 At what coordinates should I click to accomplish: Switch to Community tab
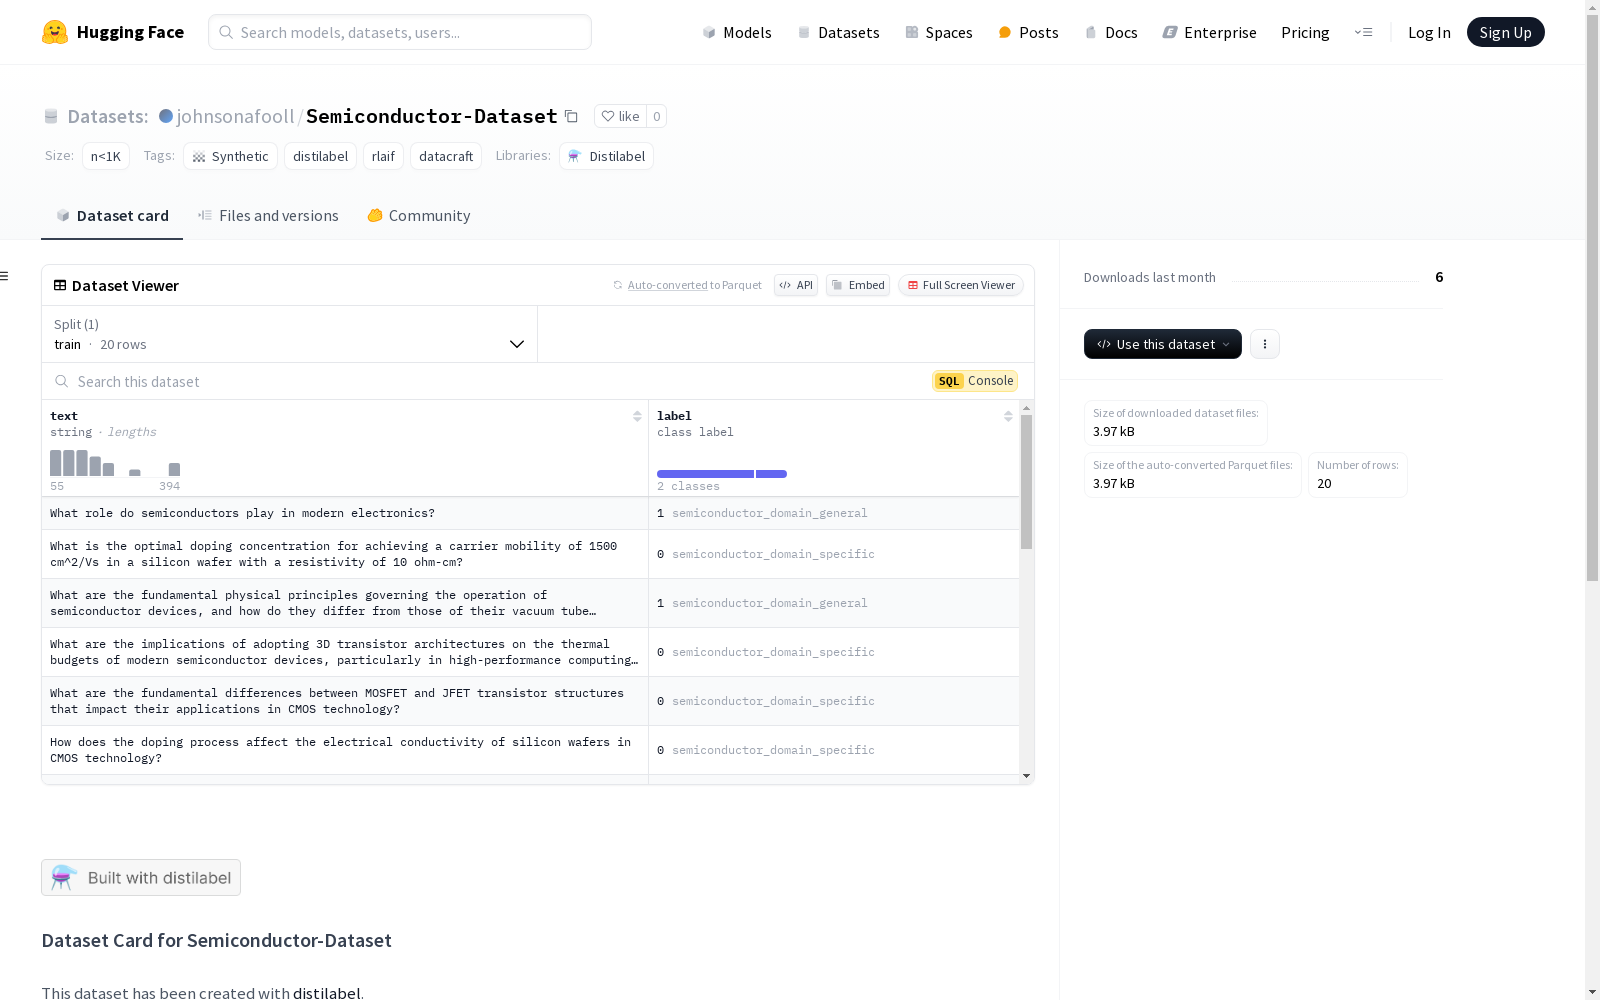(419, 216)
